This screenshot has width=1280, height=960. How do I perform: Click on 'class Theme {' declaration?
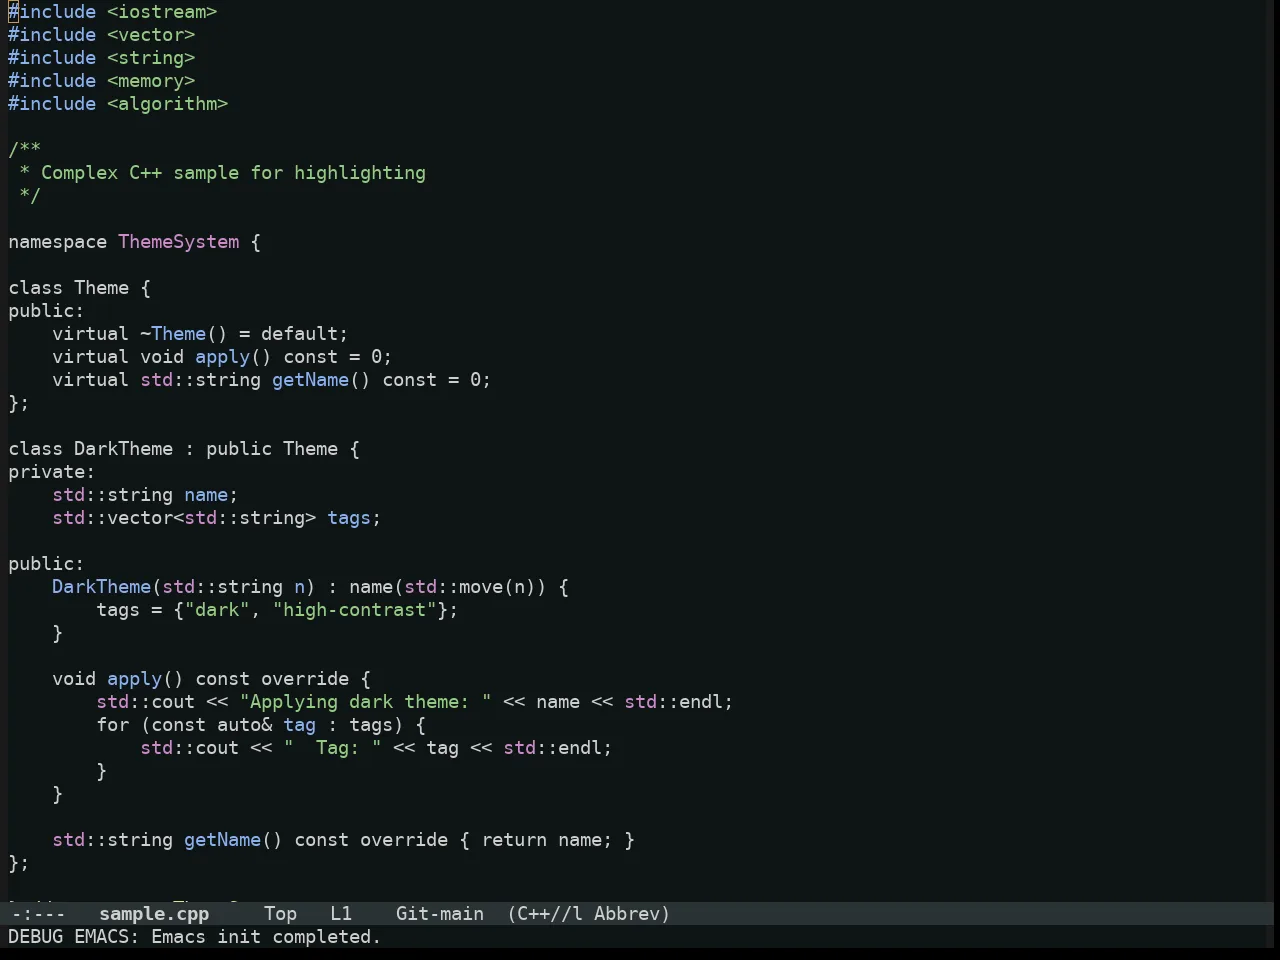tap(80, 288)
